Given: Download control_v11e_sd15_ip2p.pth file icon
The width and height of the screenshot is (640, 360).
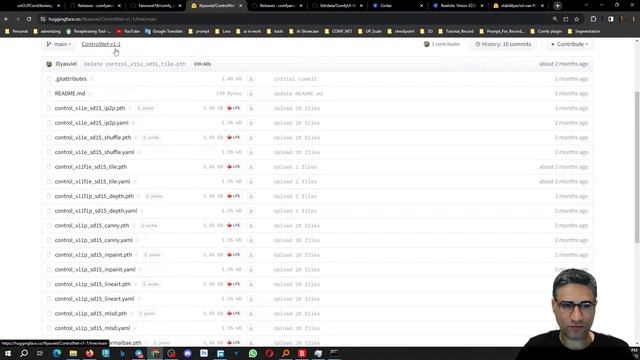Looking at the screenshot, I should point(251,108).
